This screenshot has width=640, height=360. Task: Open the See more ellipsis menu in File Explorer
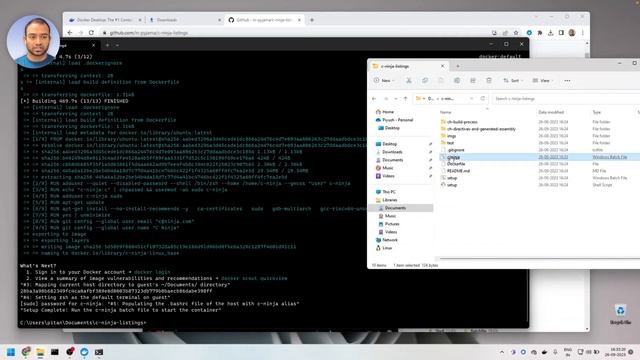(x=567, y=81)
